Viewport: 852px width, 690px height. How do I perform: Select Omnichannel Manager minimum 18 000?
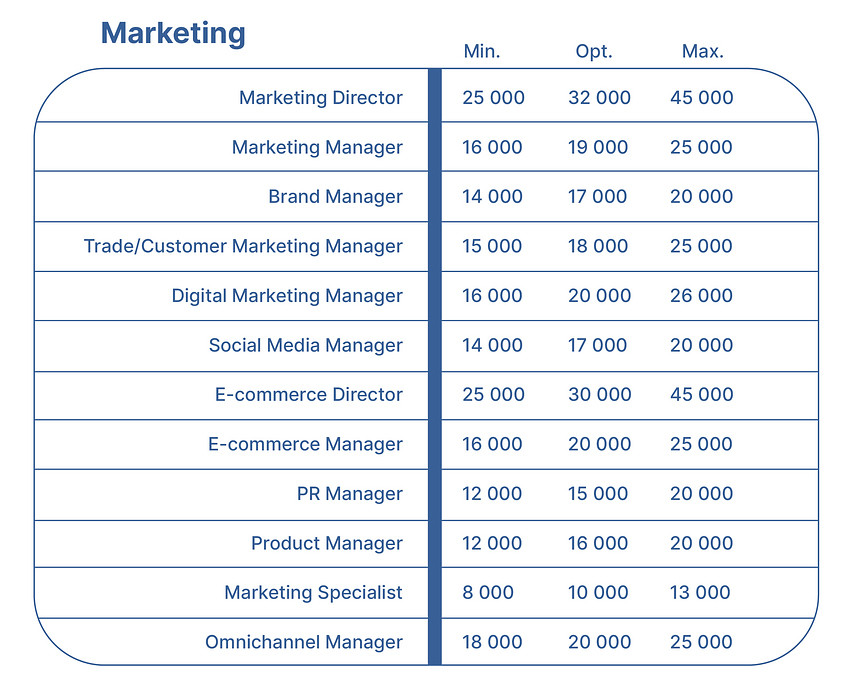pyautogui.click(x=492, y=642)
